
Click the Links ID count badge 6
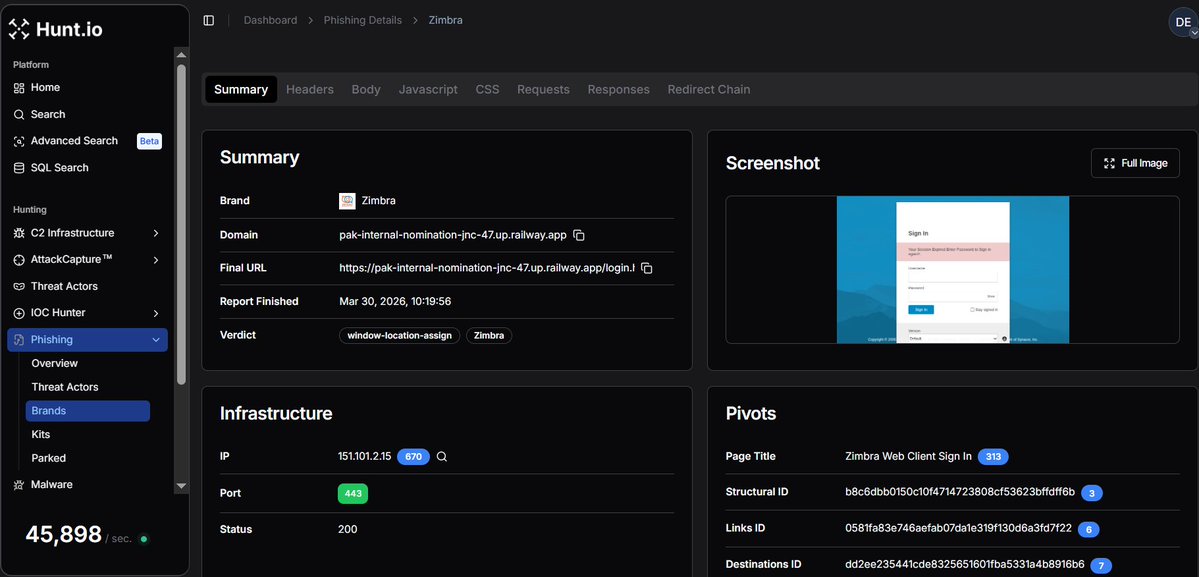[1088, 529]
